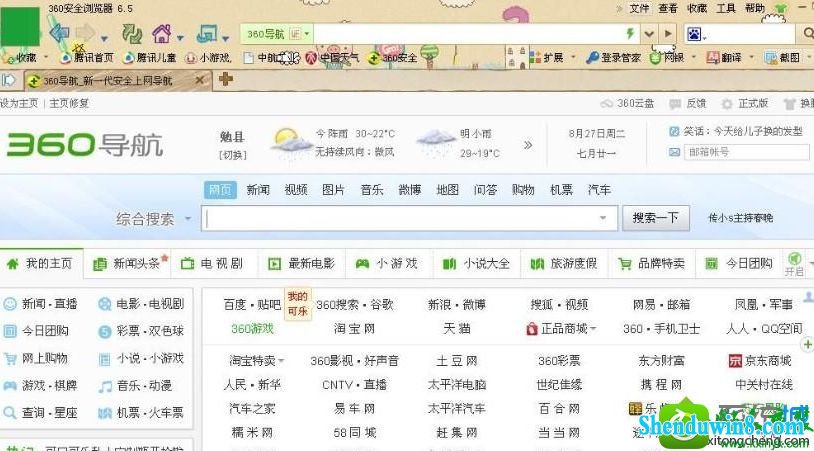The width and height of the screenshot is (814, 451).
Task: Select the 新闻 search tab
Action: (258, 190)
